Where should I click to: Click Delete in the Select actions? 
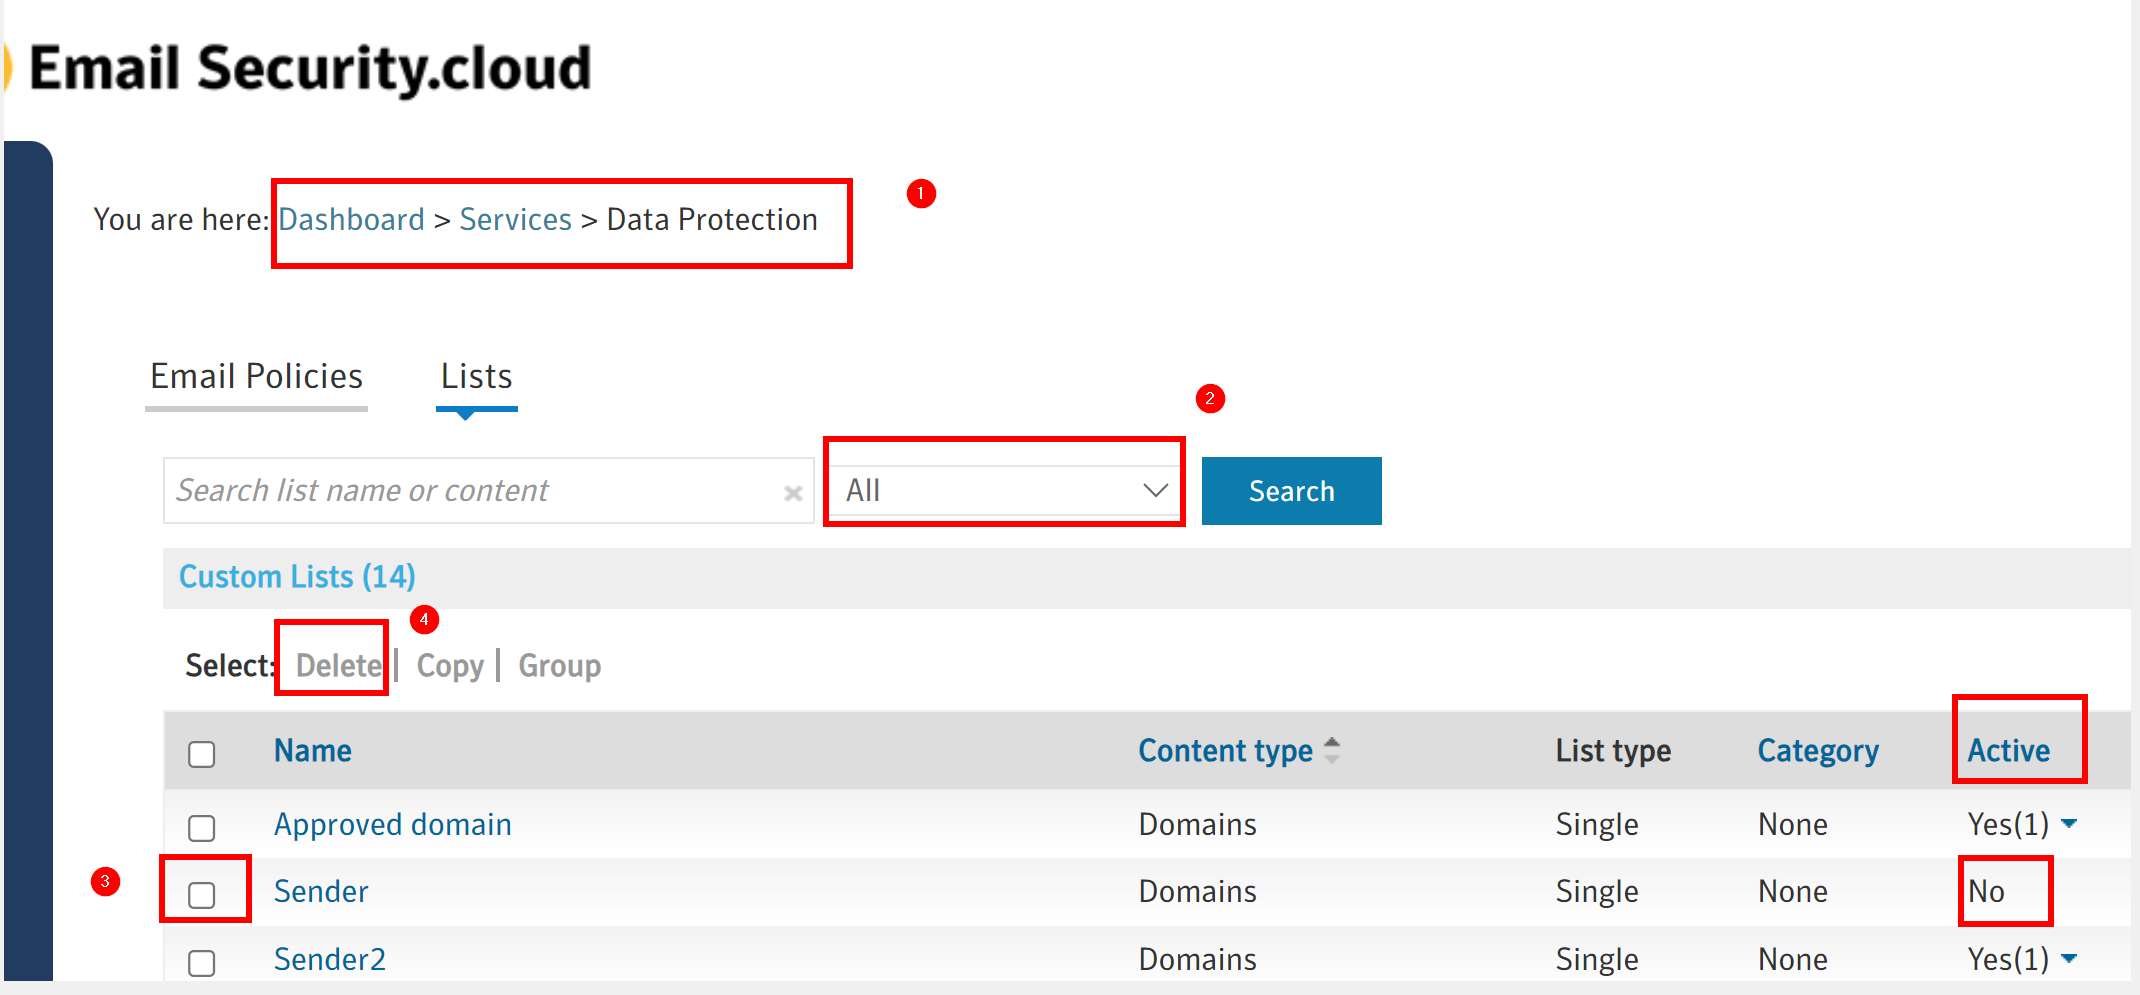338,666
